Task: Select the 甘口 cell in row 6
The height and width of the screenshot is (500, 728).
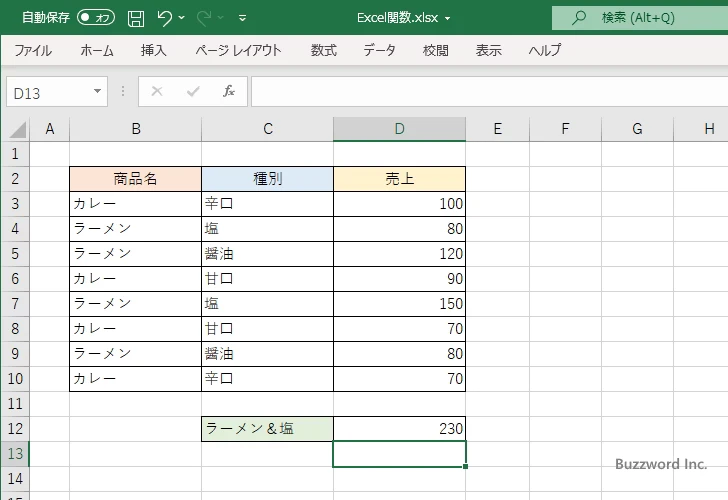Action: [x=267, y=279]
